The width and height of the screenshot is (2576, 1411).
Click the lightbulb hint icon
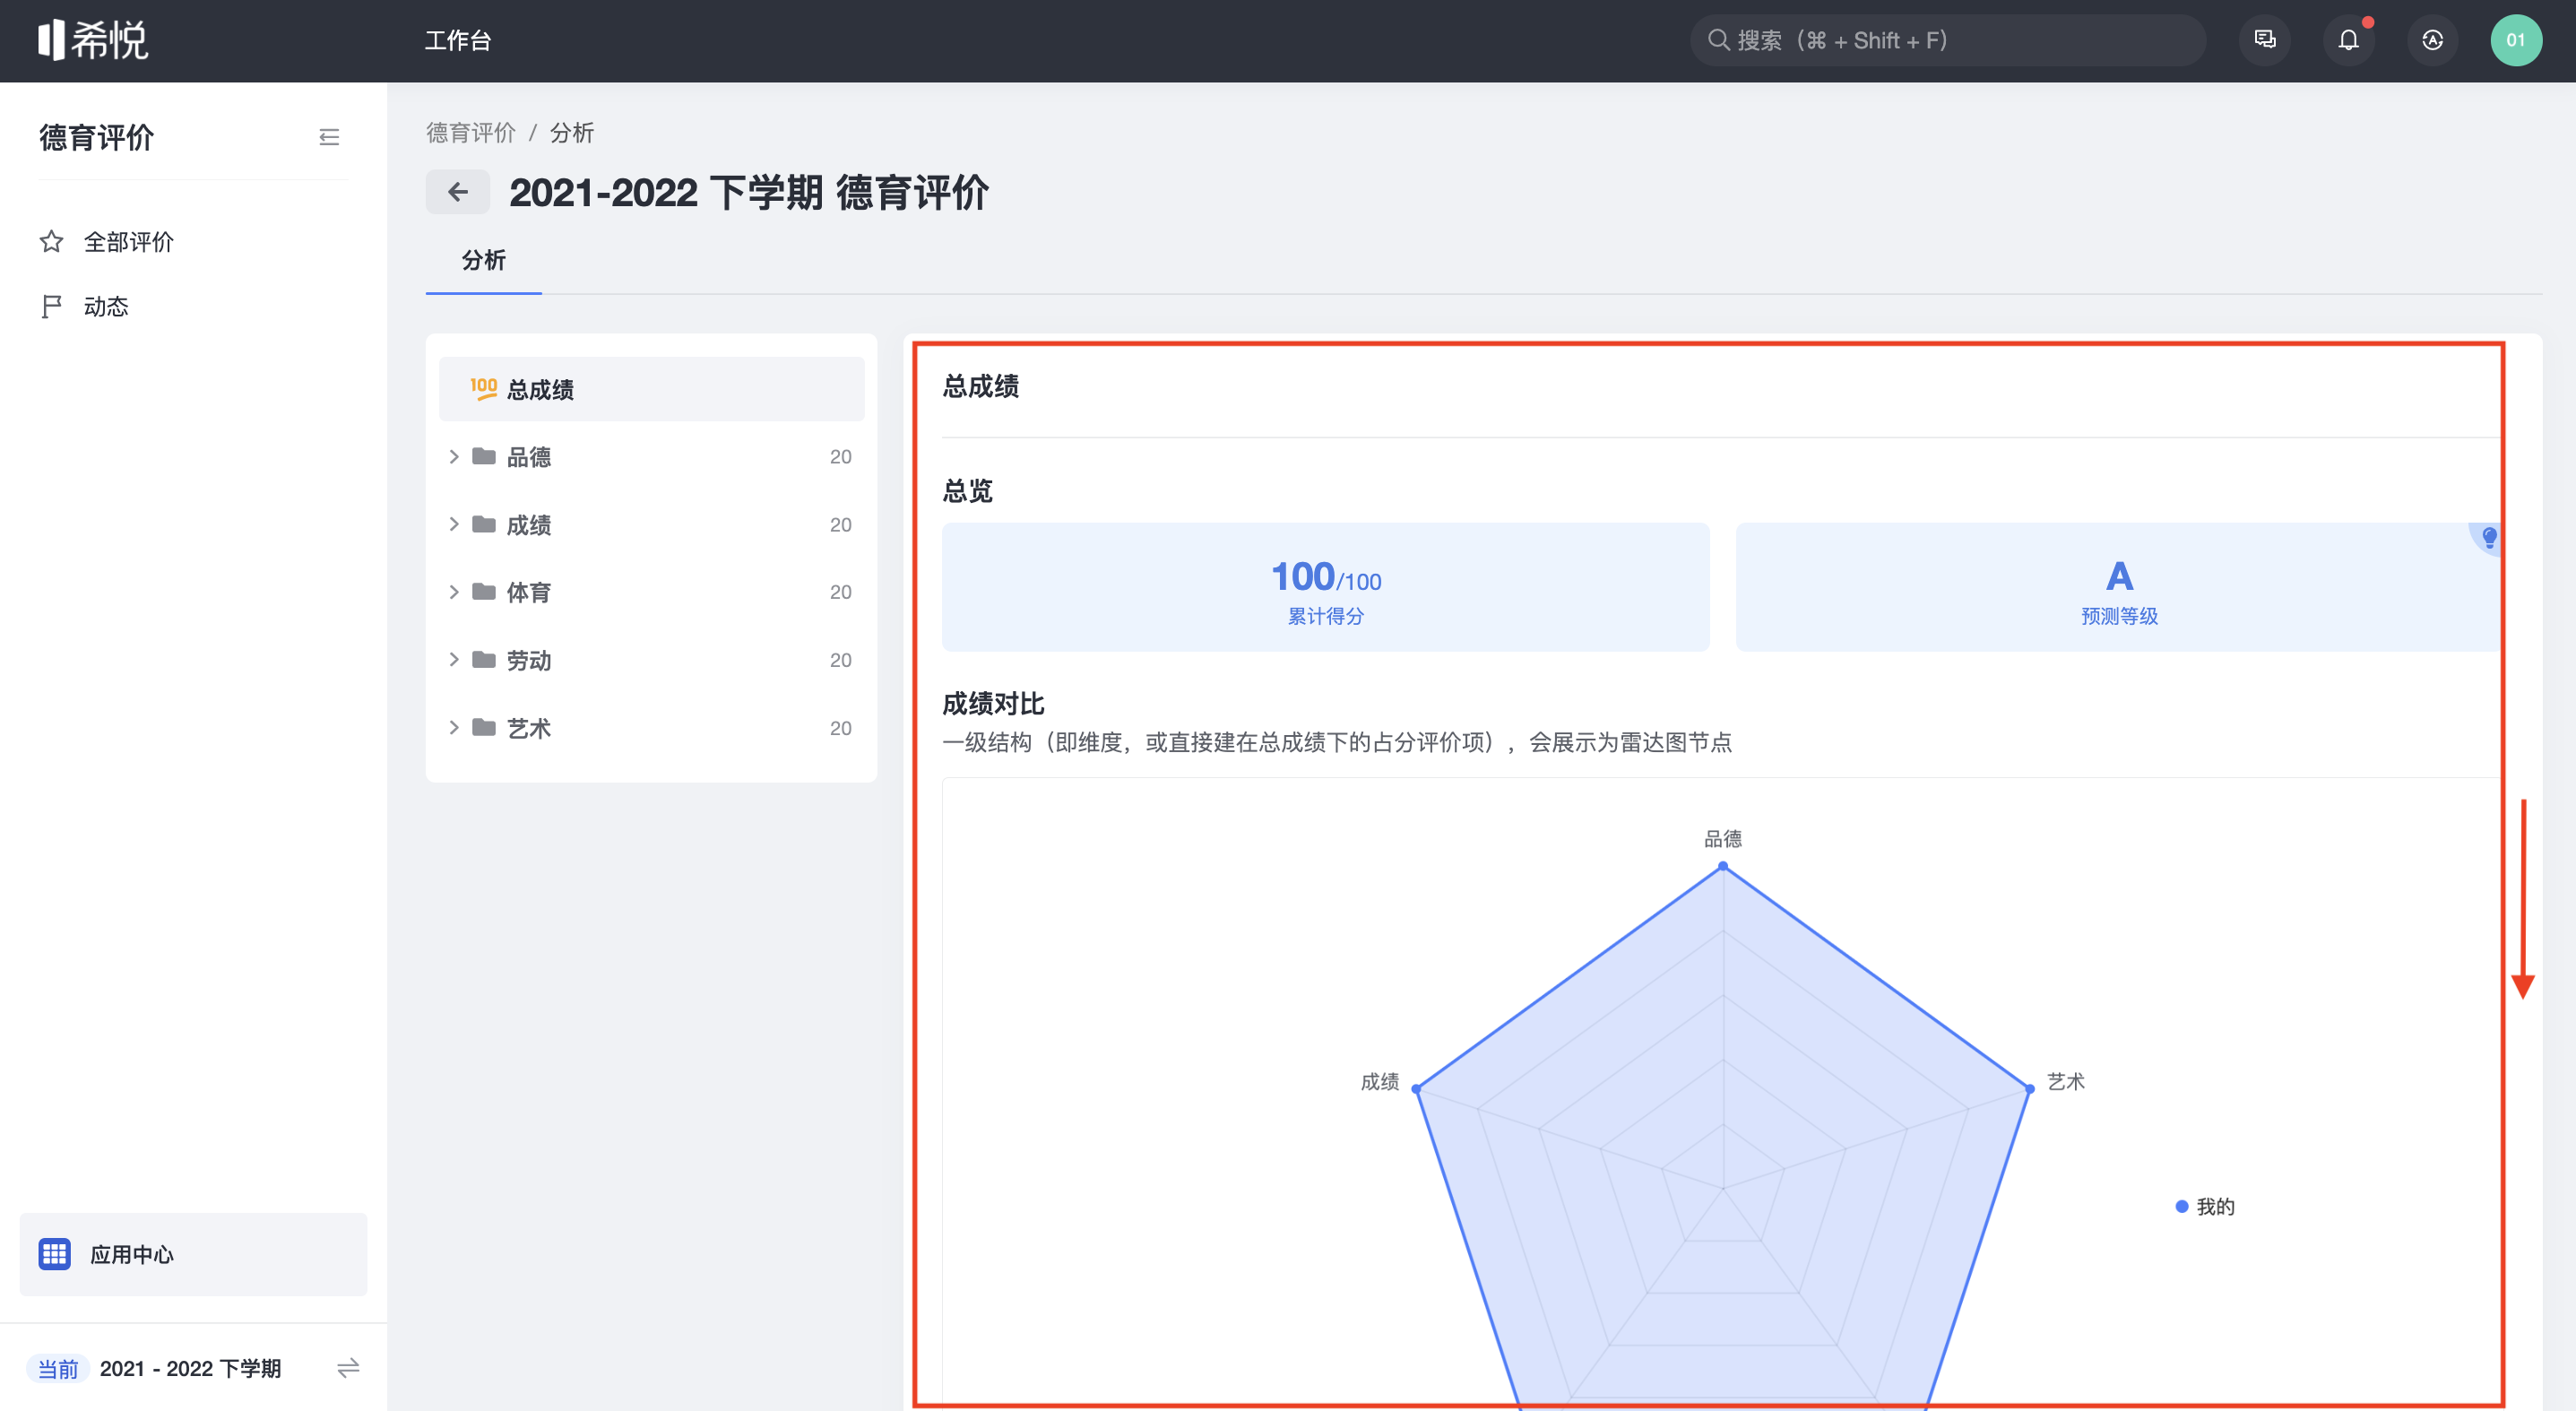[2489, 537]
